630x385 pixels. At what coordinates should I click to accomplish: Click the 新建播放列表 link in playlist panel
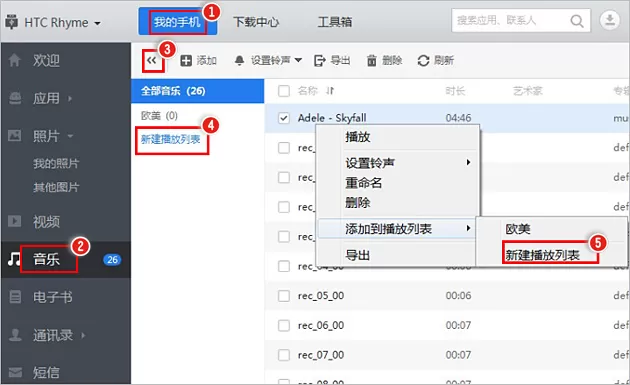(x=170, y=139)
